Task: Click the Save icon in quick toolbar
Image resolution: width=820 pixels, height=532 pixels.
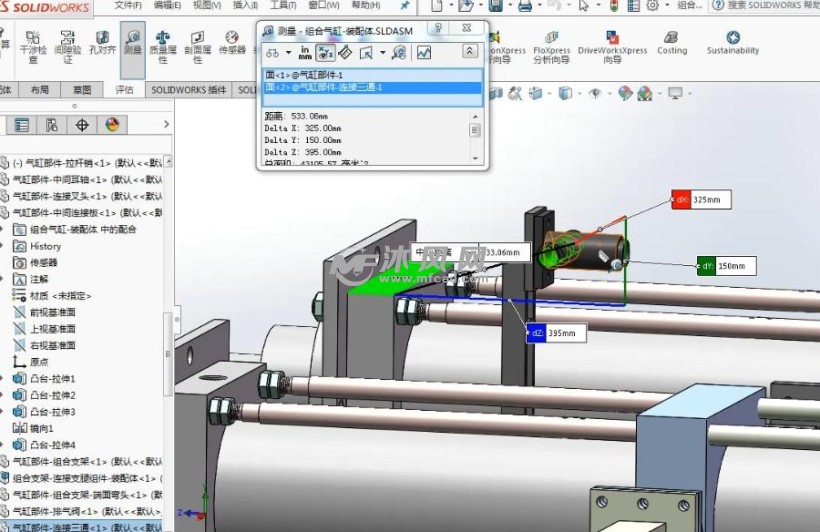Action: coord(495,6)
